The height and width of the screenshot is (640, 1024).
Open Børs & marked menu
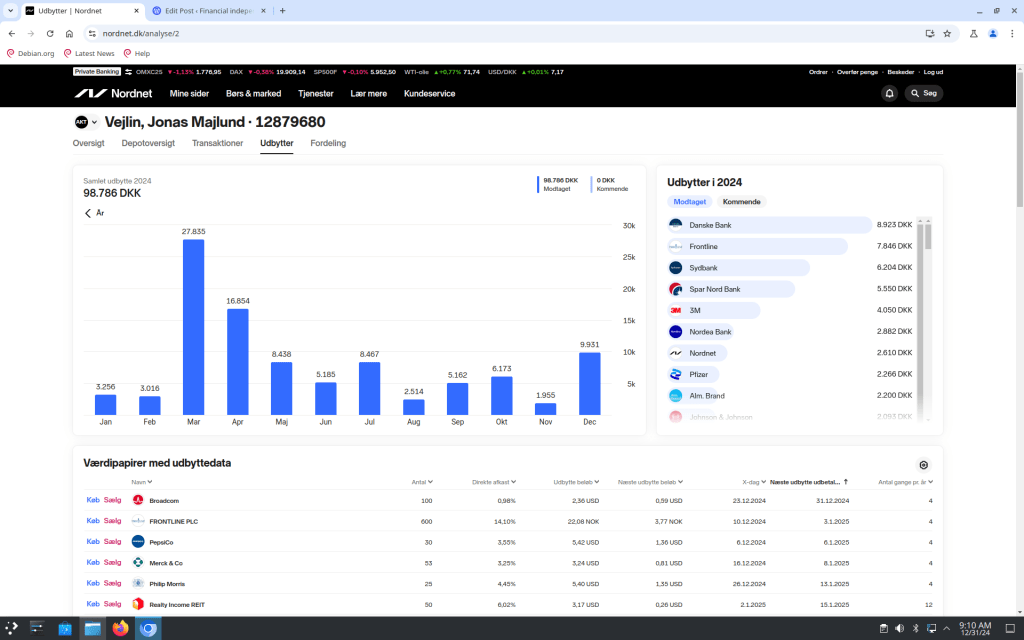point(253,93)
